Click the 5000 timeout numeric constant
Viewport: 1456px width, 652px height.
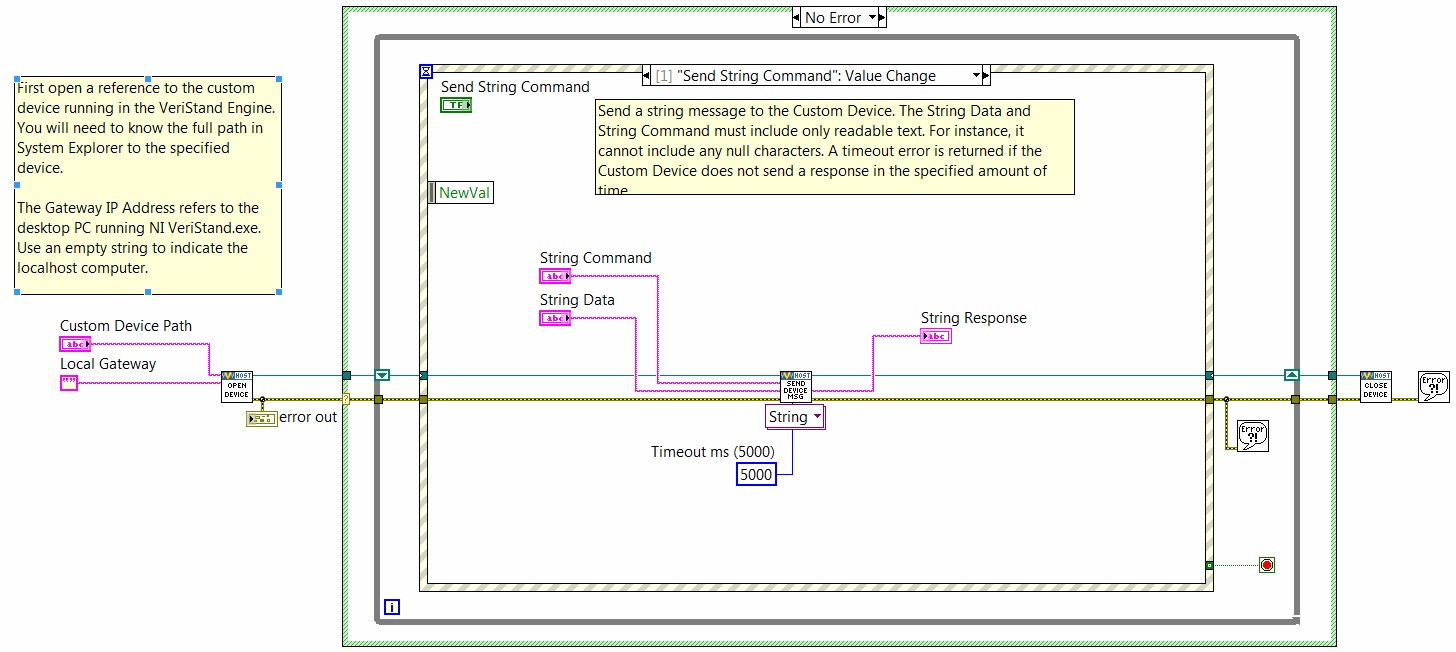[x=756, y=474]
